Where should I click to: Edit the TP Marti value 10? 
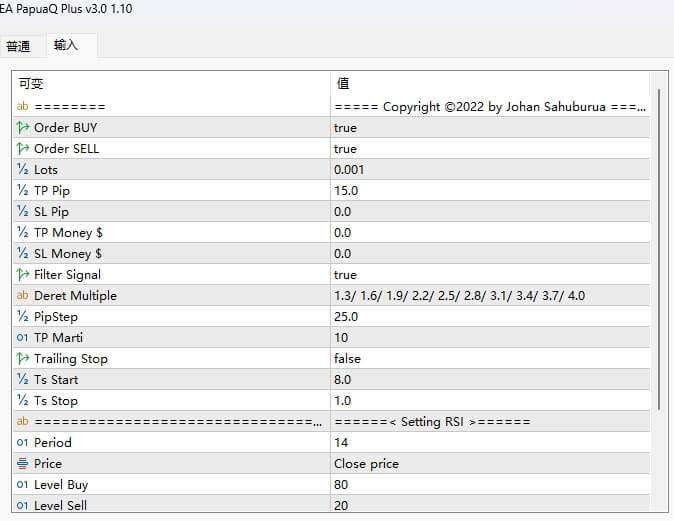(x=490, y=337)
